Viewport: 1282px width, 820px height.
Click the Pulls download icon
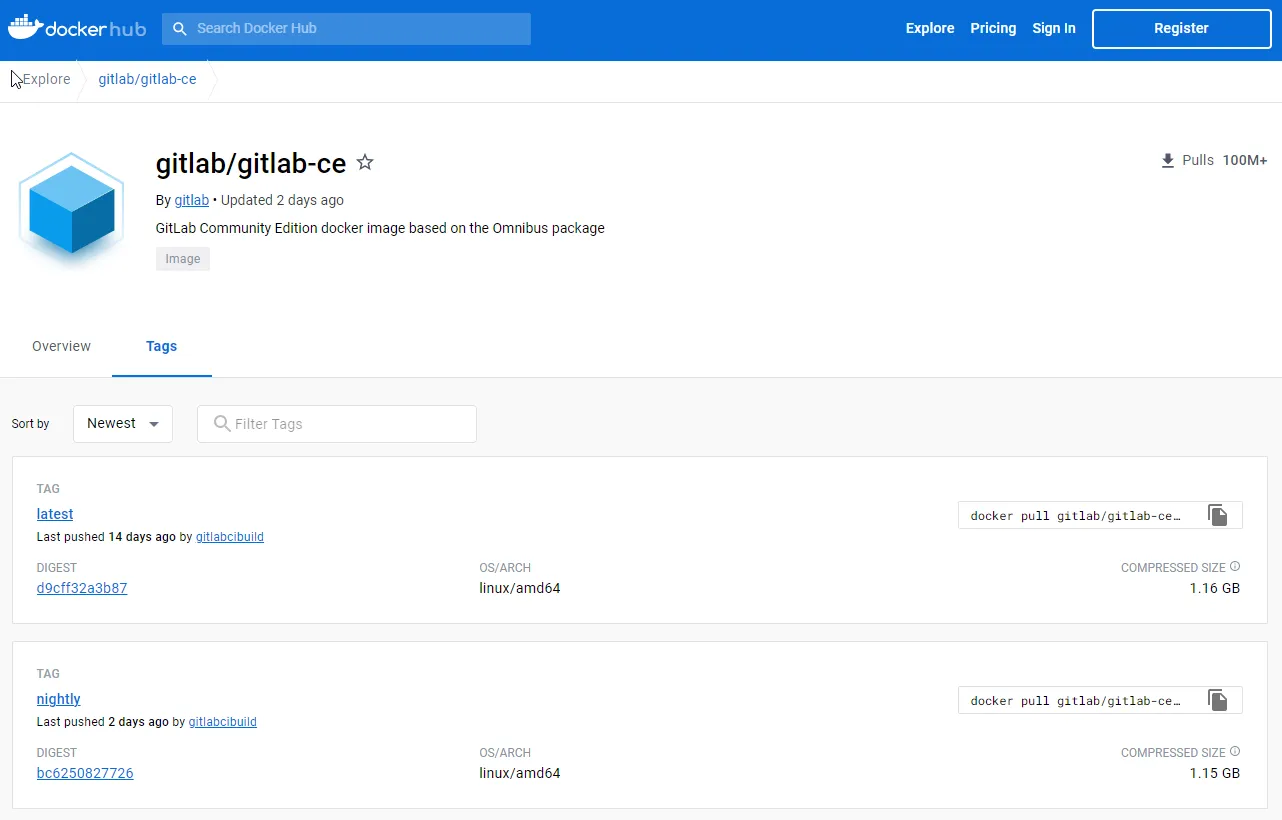click(x=1167, y=160)
